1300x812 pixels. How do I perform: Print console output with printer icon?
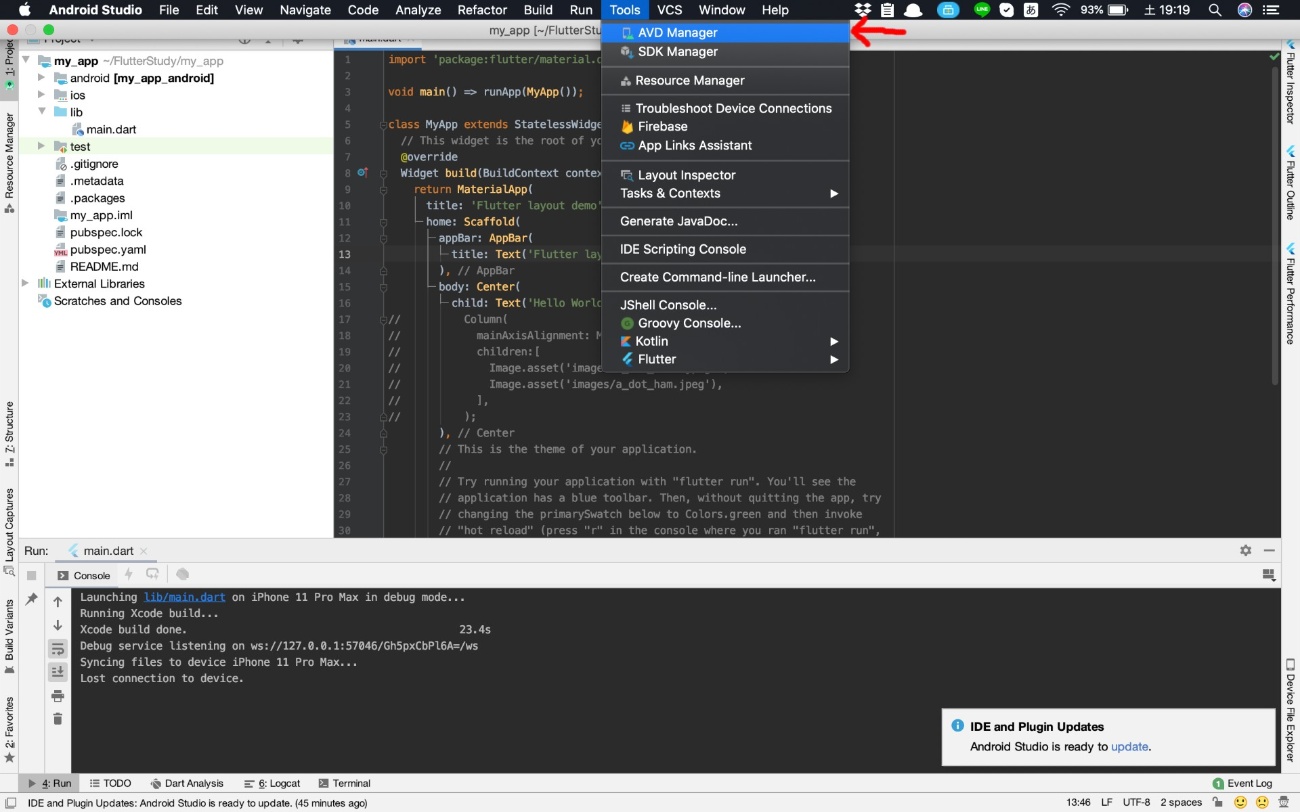pos(58,696)
